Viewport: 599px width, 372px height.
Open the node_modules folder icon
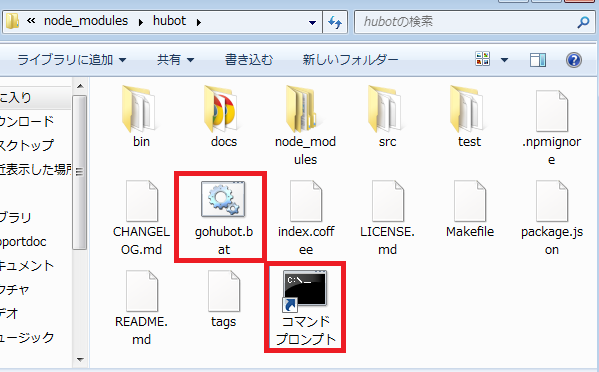(x=304, y=110)
